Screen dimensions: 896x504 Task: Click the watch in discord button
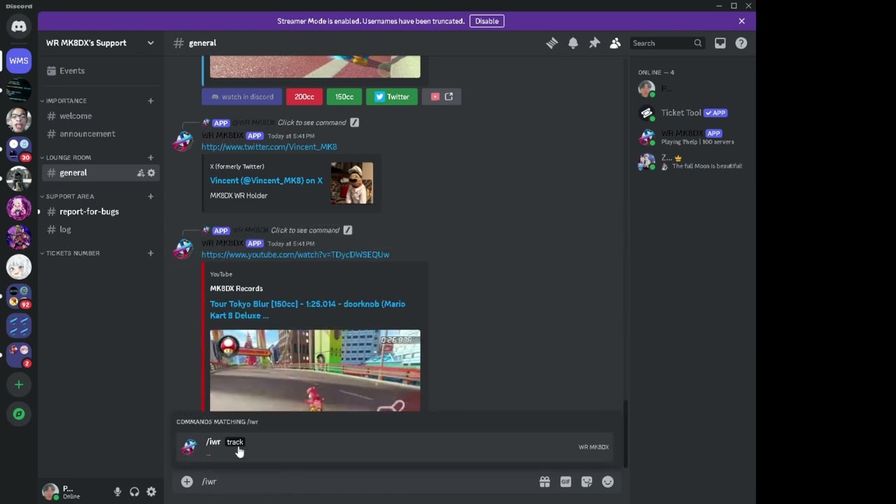242,97
